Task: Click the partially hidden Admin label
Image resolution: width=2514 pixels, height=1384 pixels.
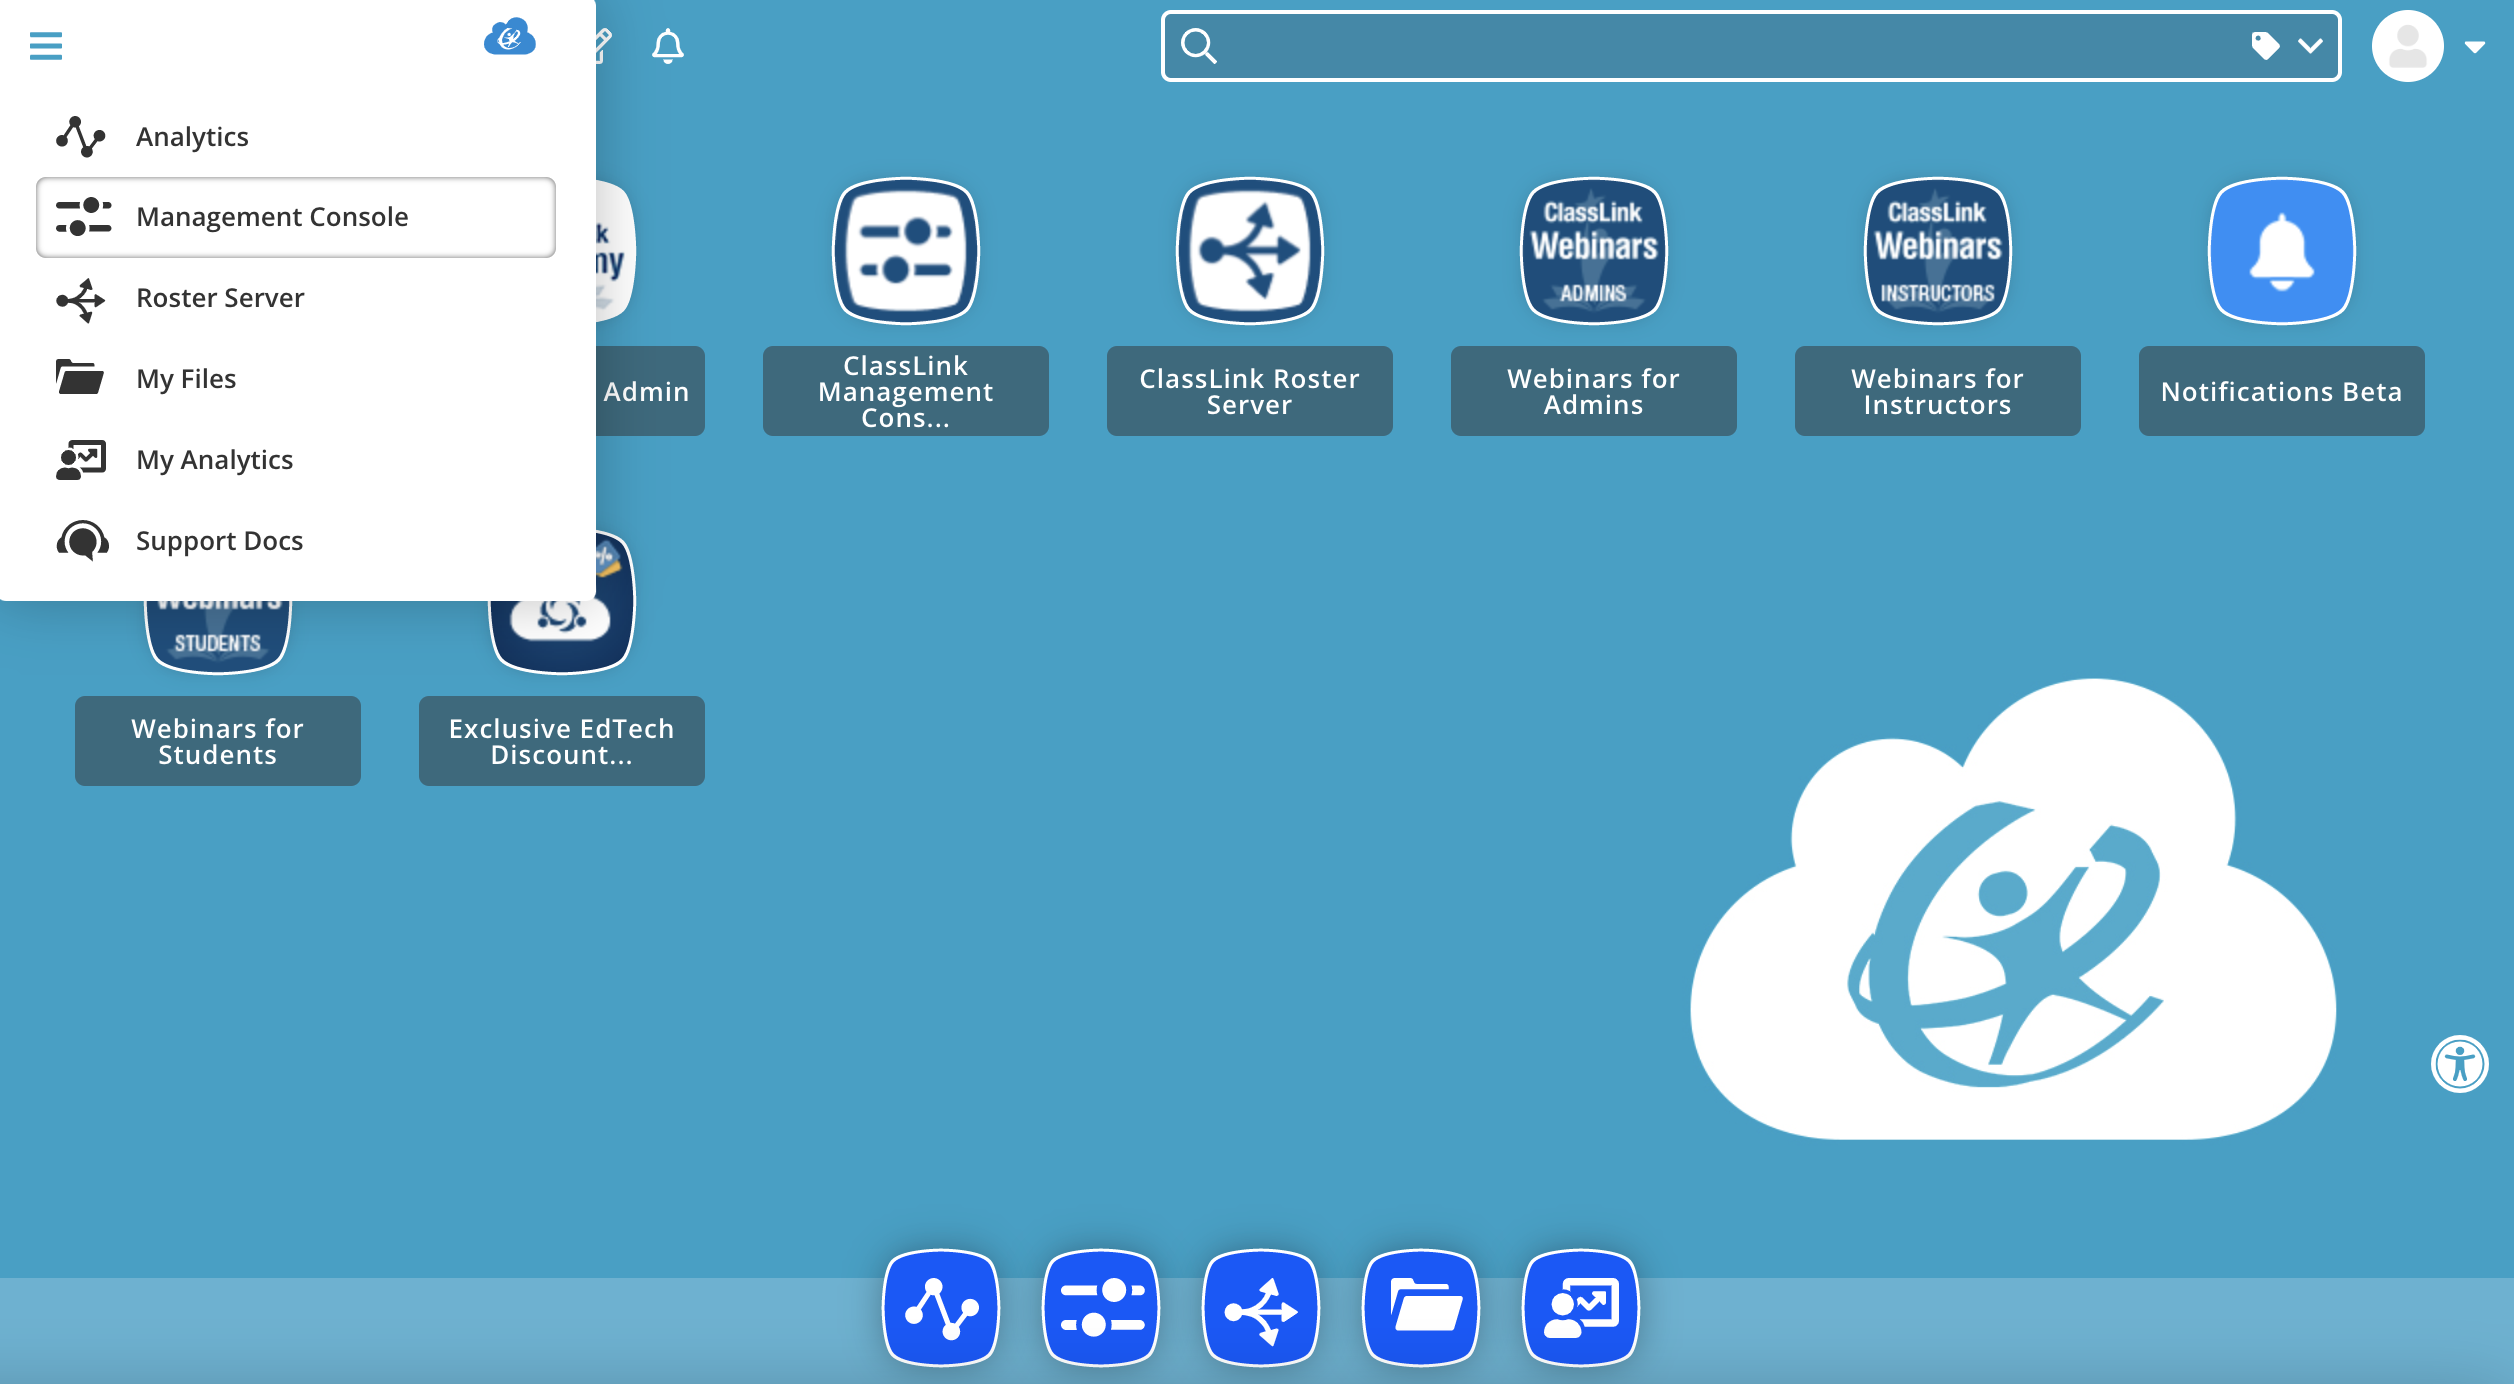Action: 651,391
